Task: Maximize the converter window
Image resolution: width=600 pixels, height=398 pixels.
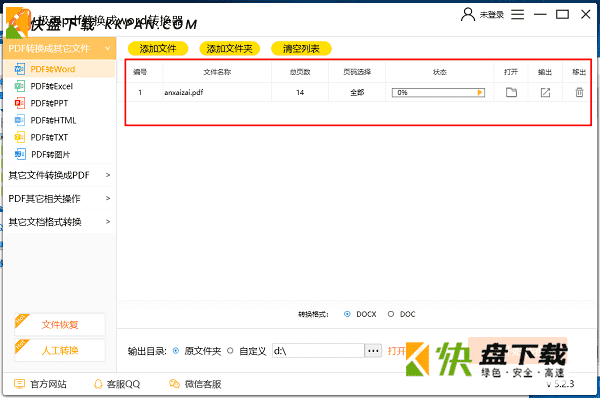Action: (x=562, y=15)
